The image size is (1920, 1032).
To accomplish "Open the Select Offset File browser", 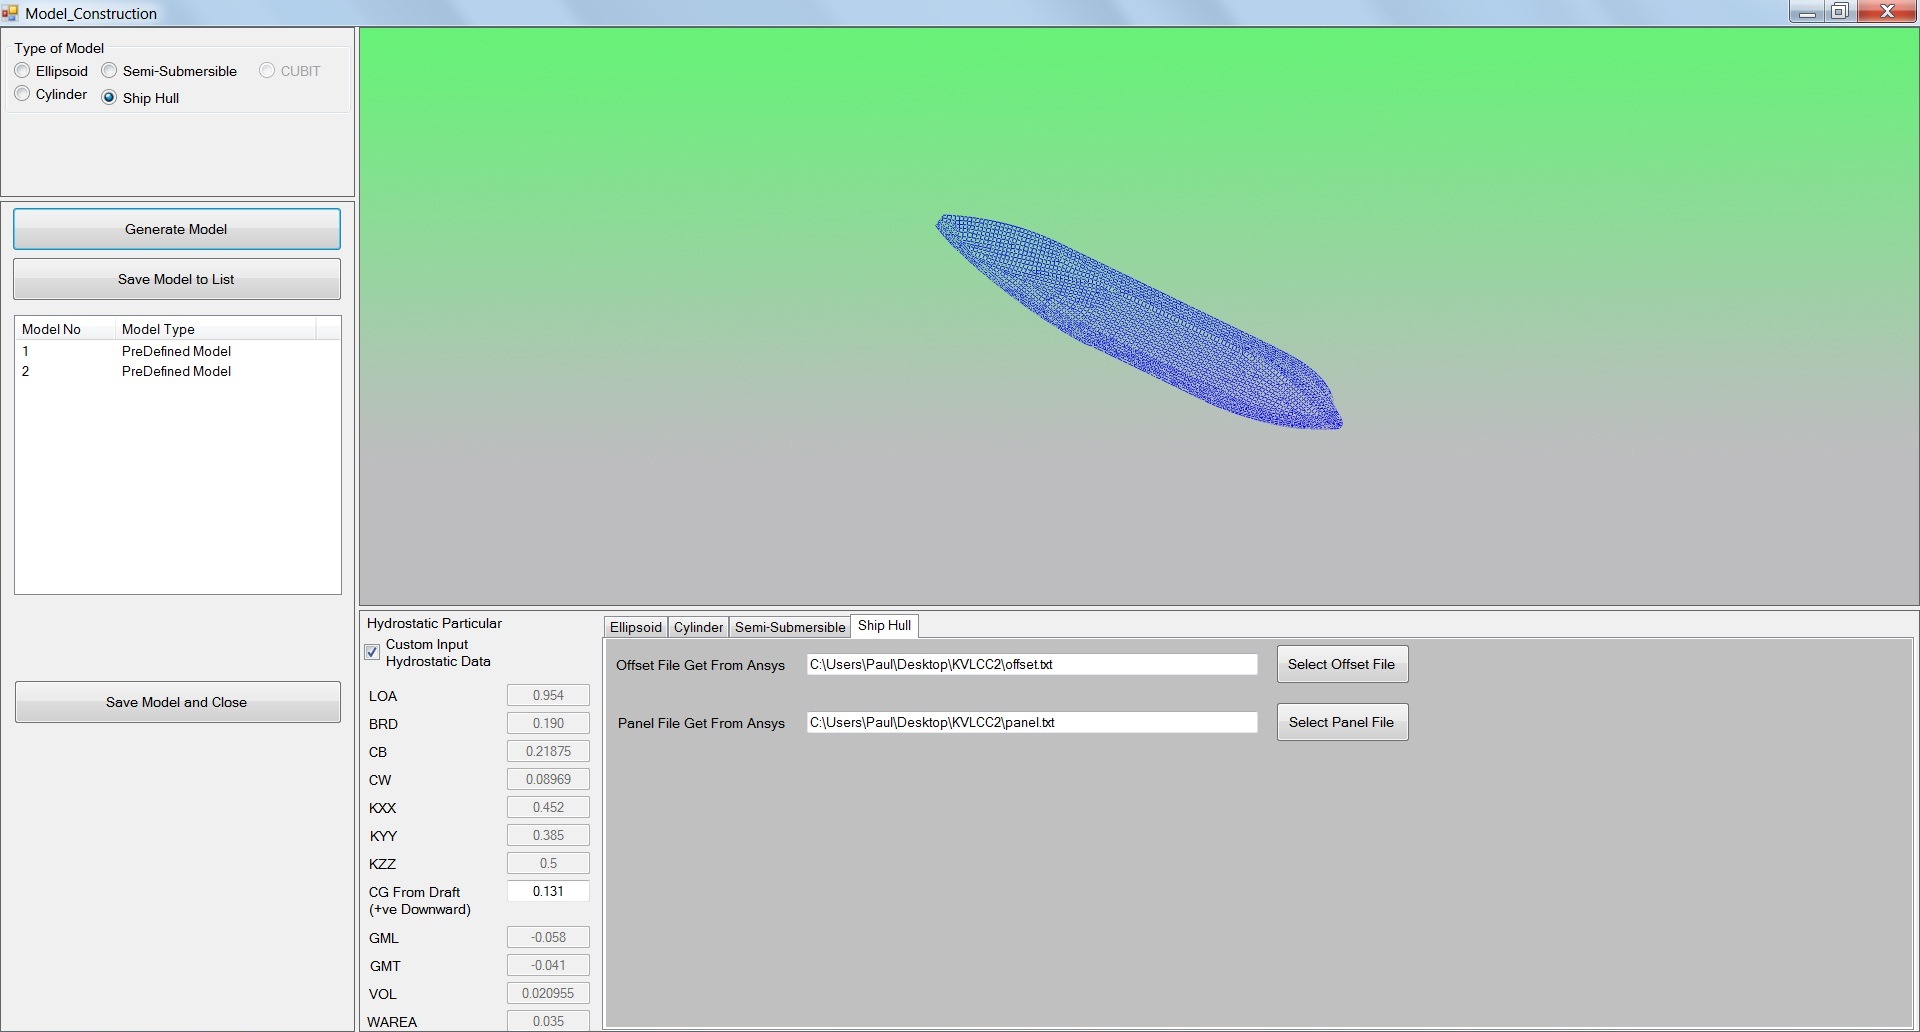I will pos(1341,664).
